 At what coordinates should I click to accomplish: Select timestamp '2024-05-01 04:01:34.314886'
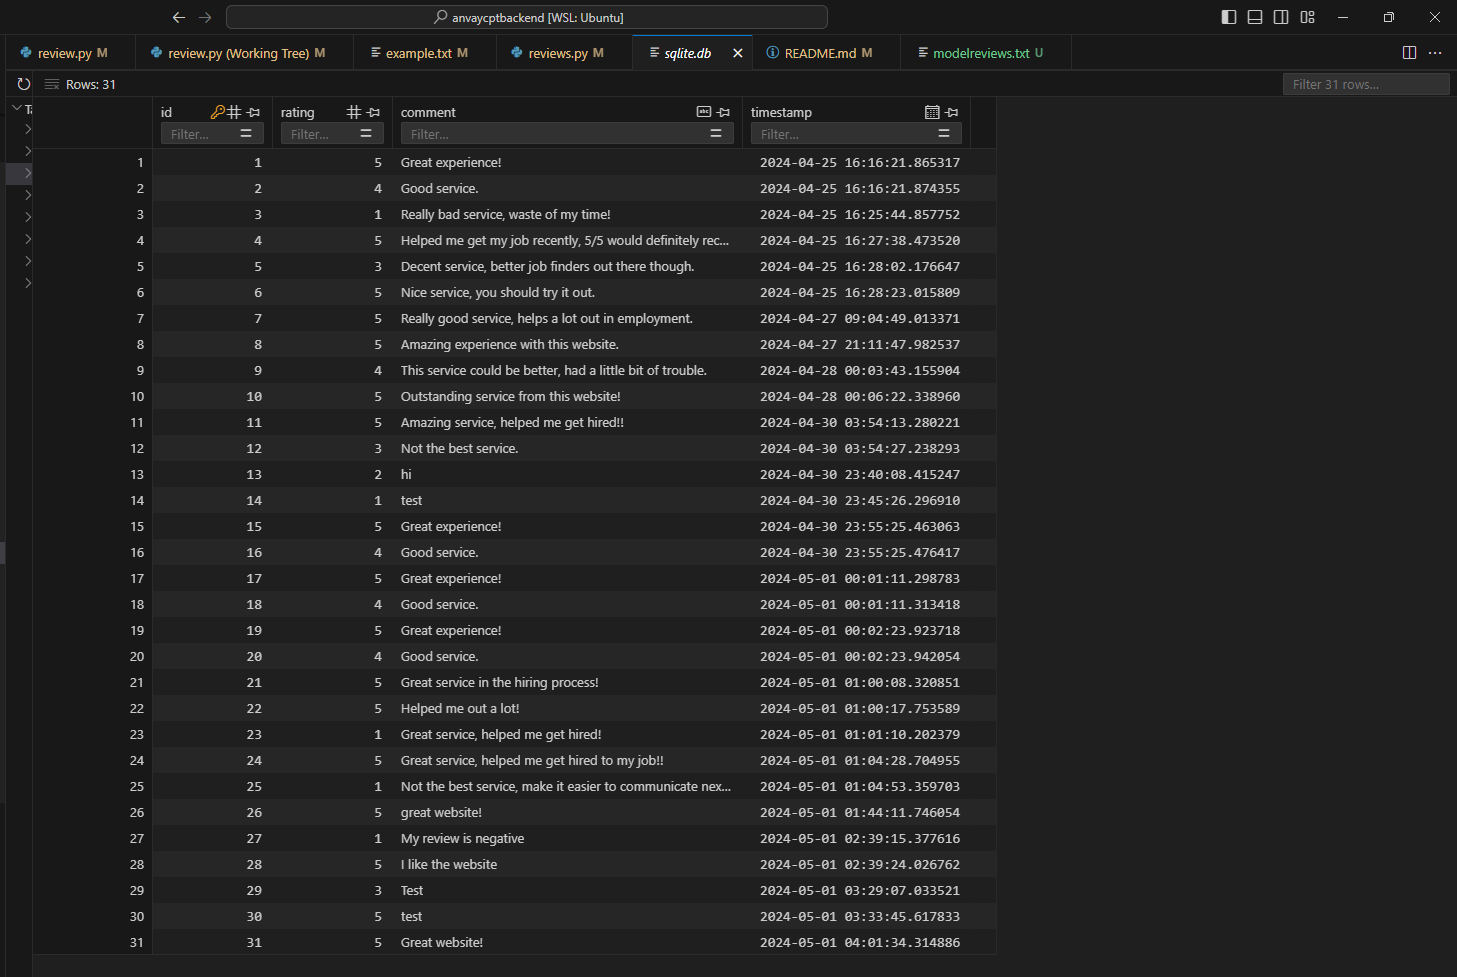[860, 942]
